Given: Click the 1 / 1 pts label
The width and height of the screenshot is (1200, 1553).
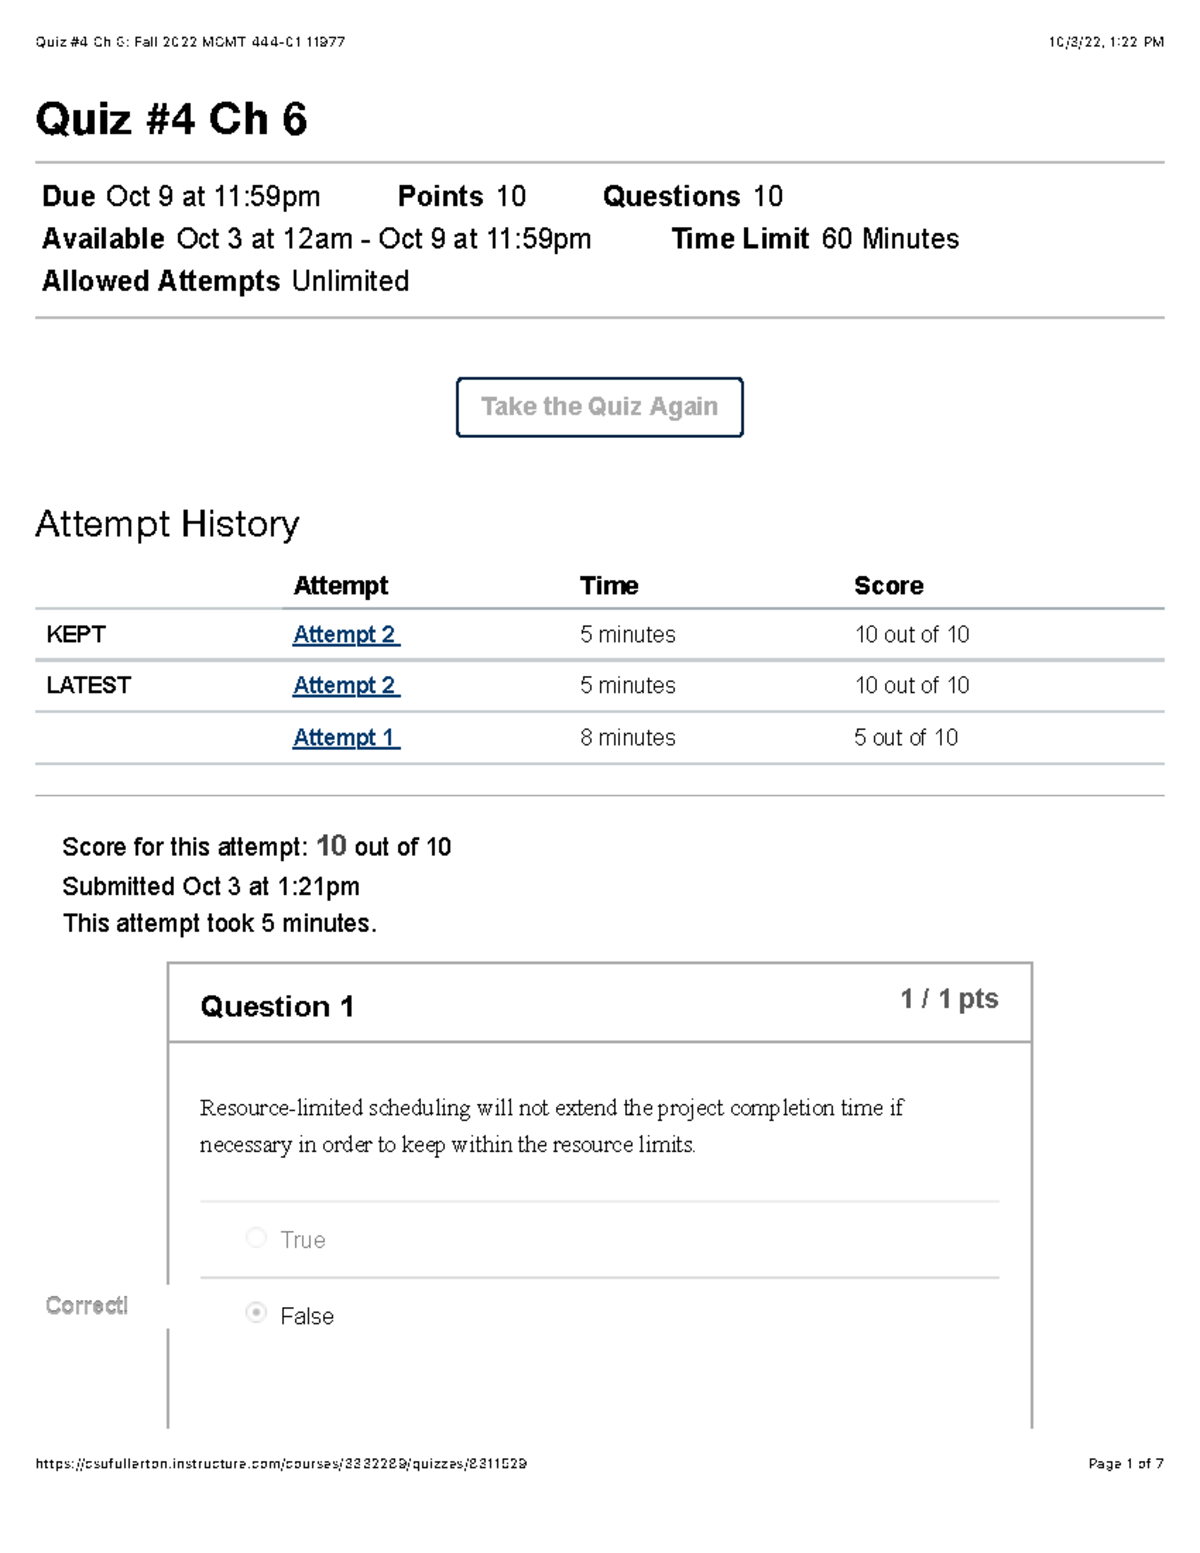Looking at the screenshot, I should pyautogui.click(x=948, y=999).
